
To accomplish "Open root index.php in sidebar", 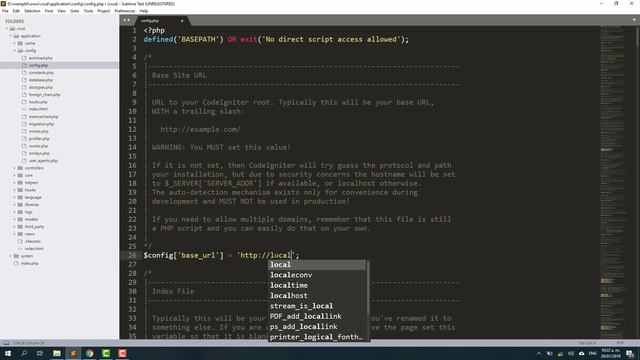I will pyautogui.click(x=29, y=263).
